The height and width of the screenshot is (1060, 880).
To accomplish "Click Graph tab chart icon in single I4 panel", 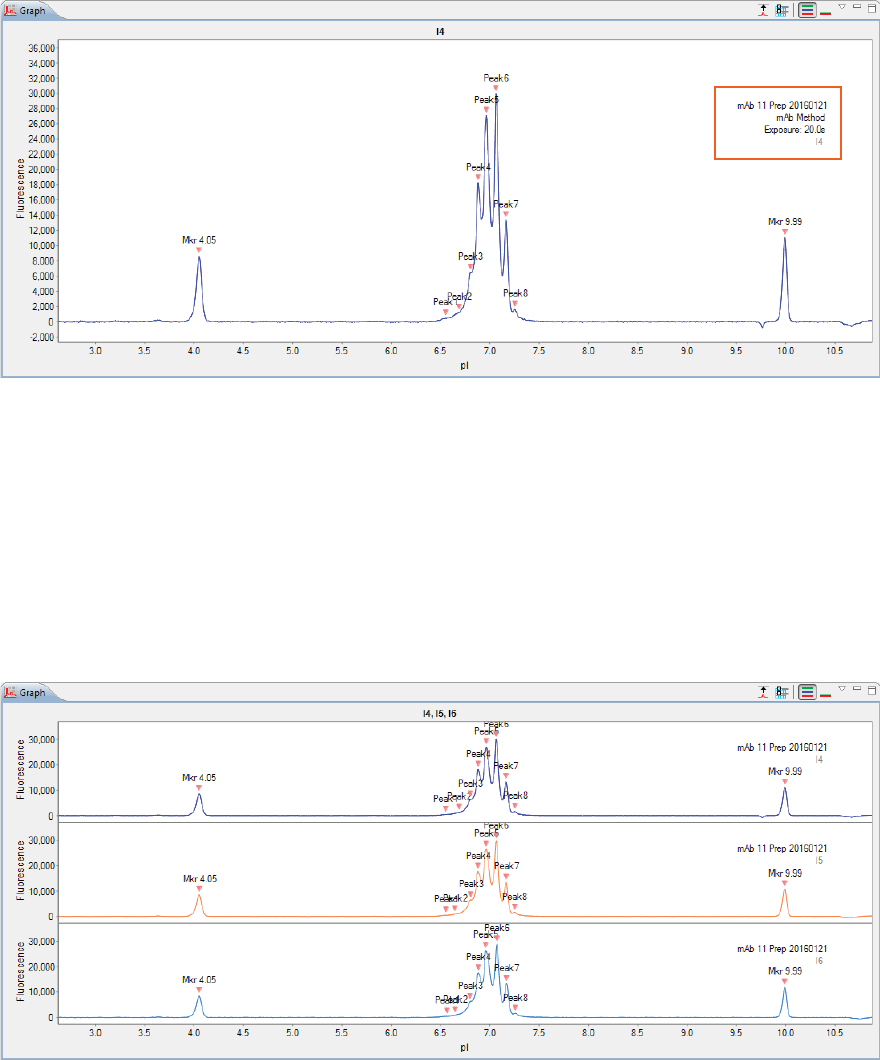I will click(x=10, y=11).
